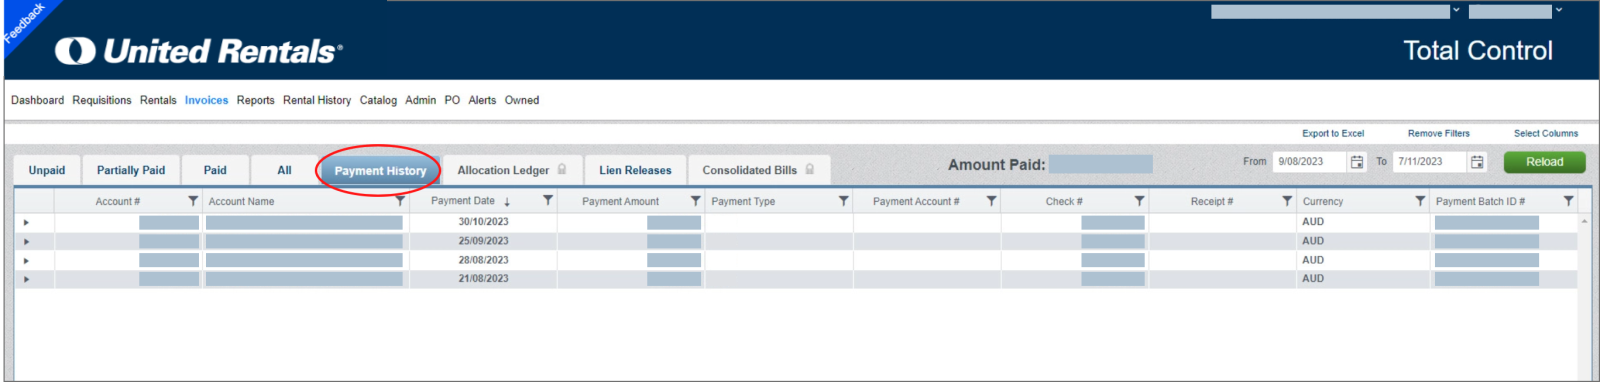Open the Alerts menu item
Viewport: 1600px width, 382px height.
[482, 100]
